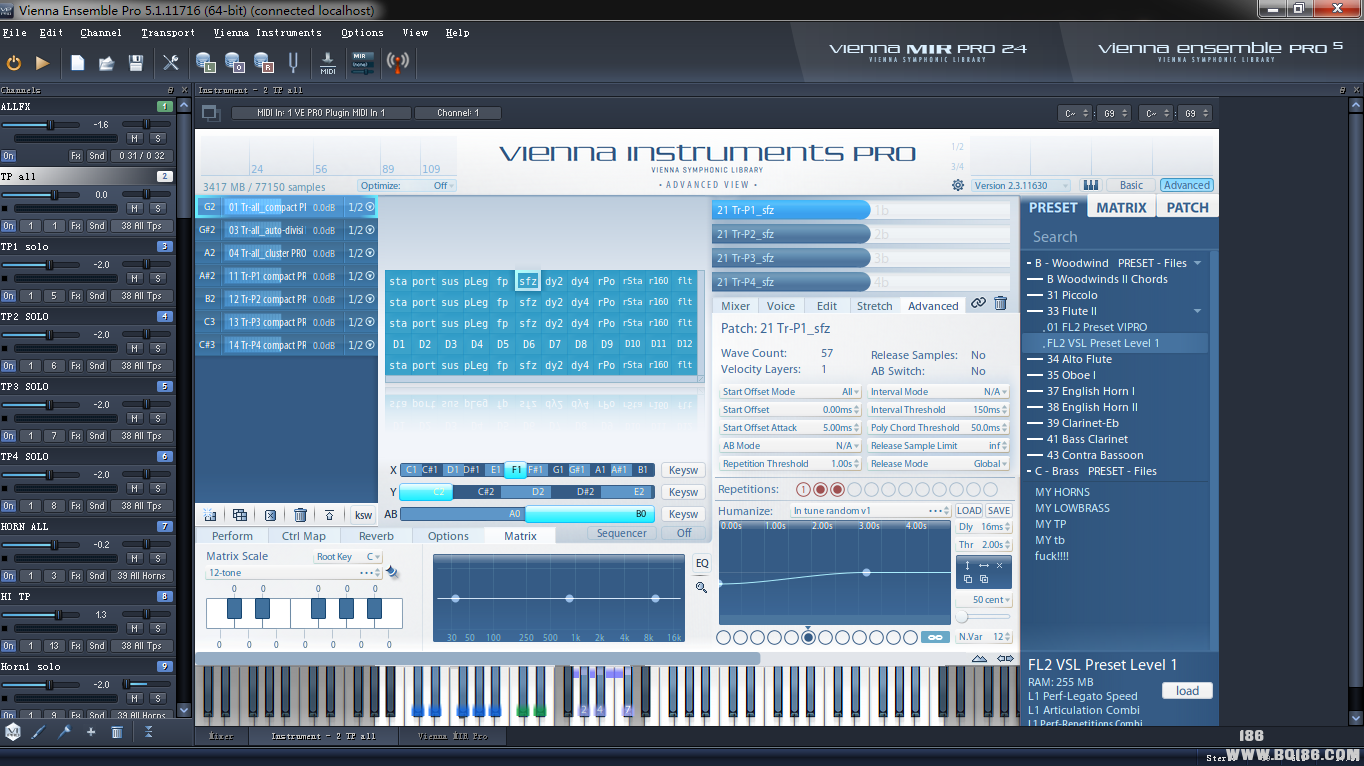Screen dimensions: 1364x766
Task: Open the Version 2.3.11630 dropdown
Action: (1021, 185)
